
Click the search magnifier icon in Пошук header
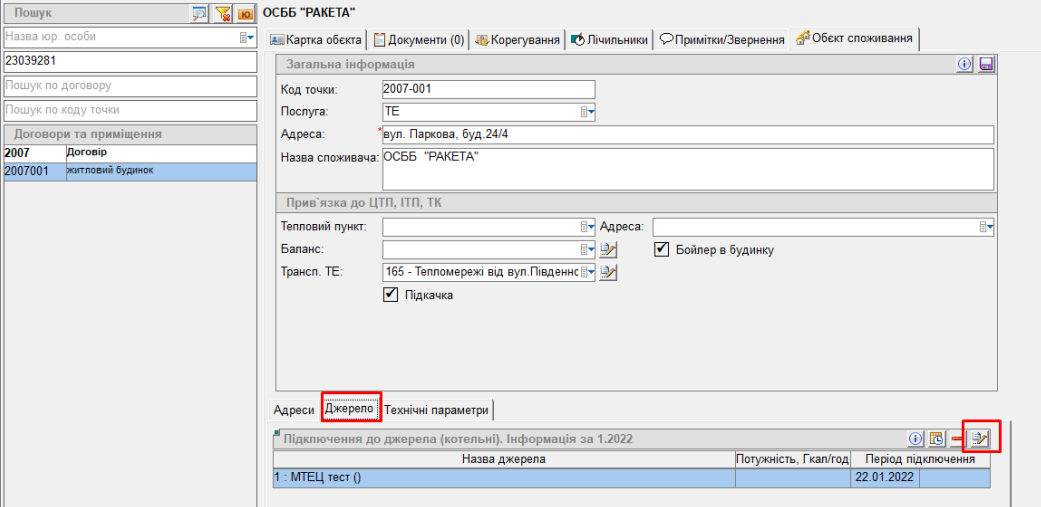click(199, 14)
